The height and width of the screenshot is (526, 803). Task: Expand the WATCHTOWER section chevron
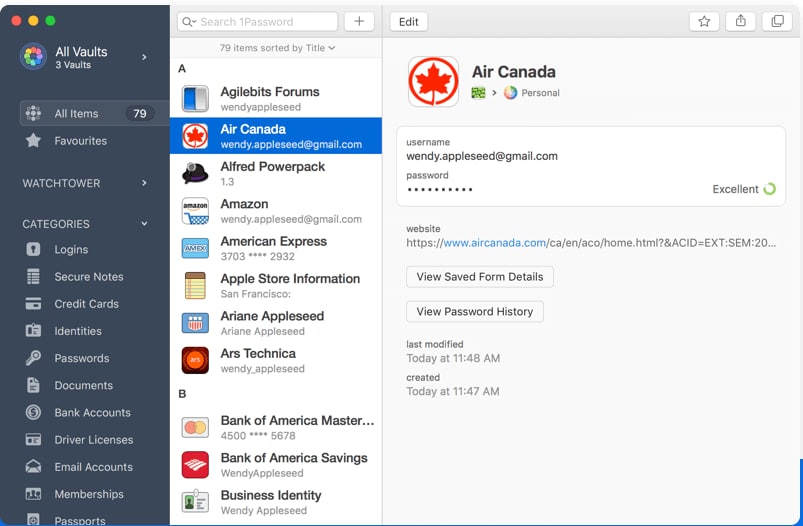coord(144,183)
